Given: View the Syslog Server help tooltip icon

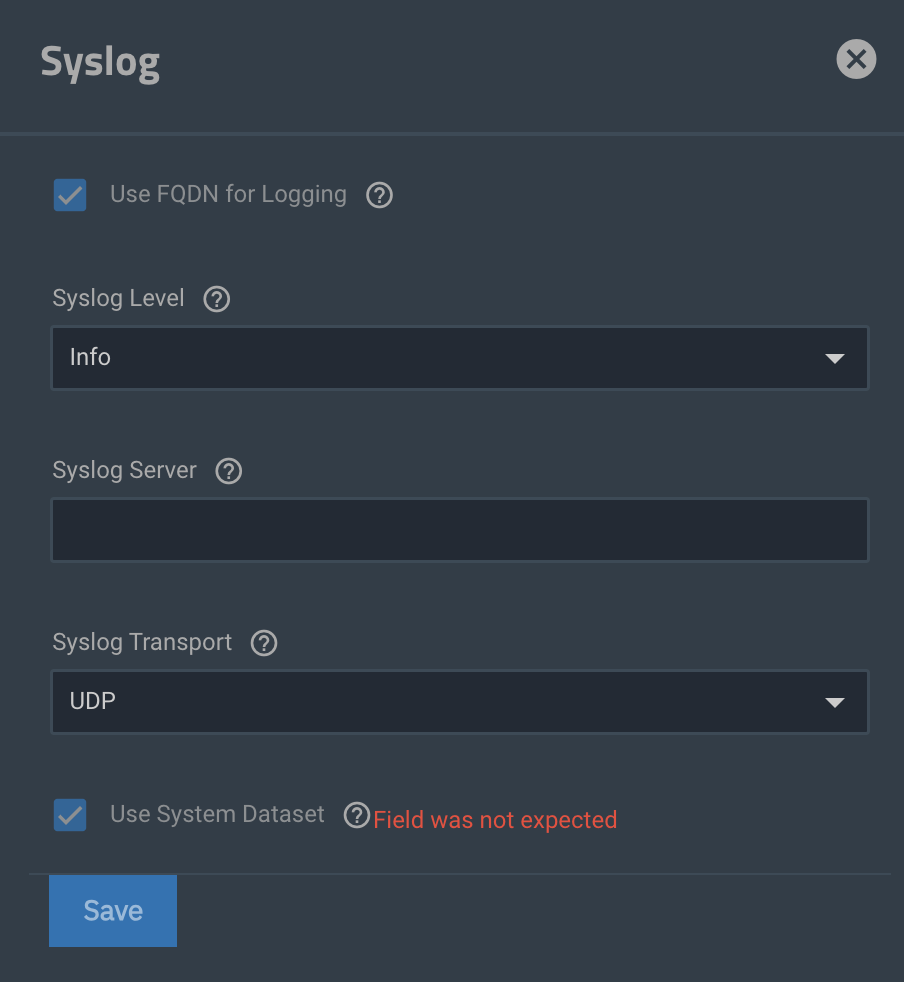Looking at the screenshot, I should (x=229, y=471).
